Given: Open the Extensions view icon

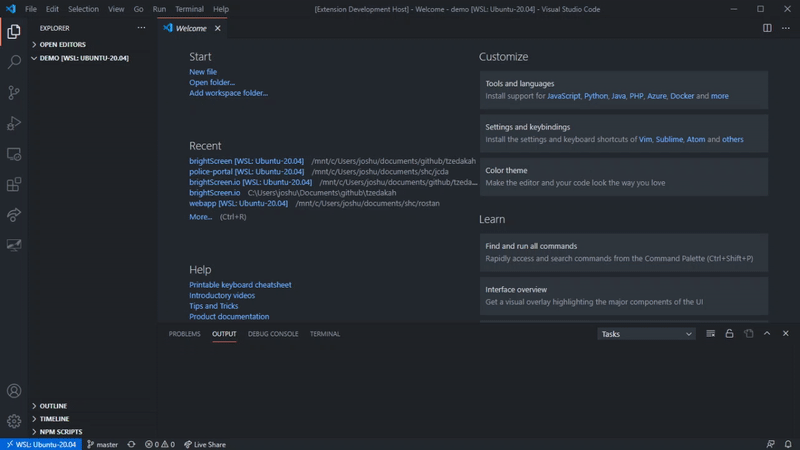Looking at the screenshot, I should click(14, 185).
